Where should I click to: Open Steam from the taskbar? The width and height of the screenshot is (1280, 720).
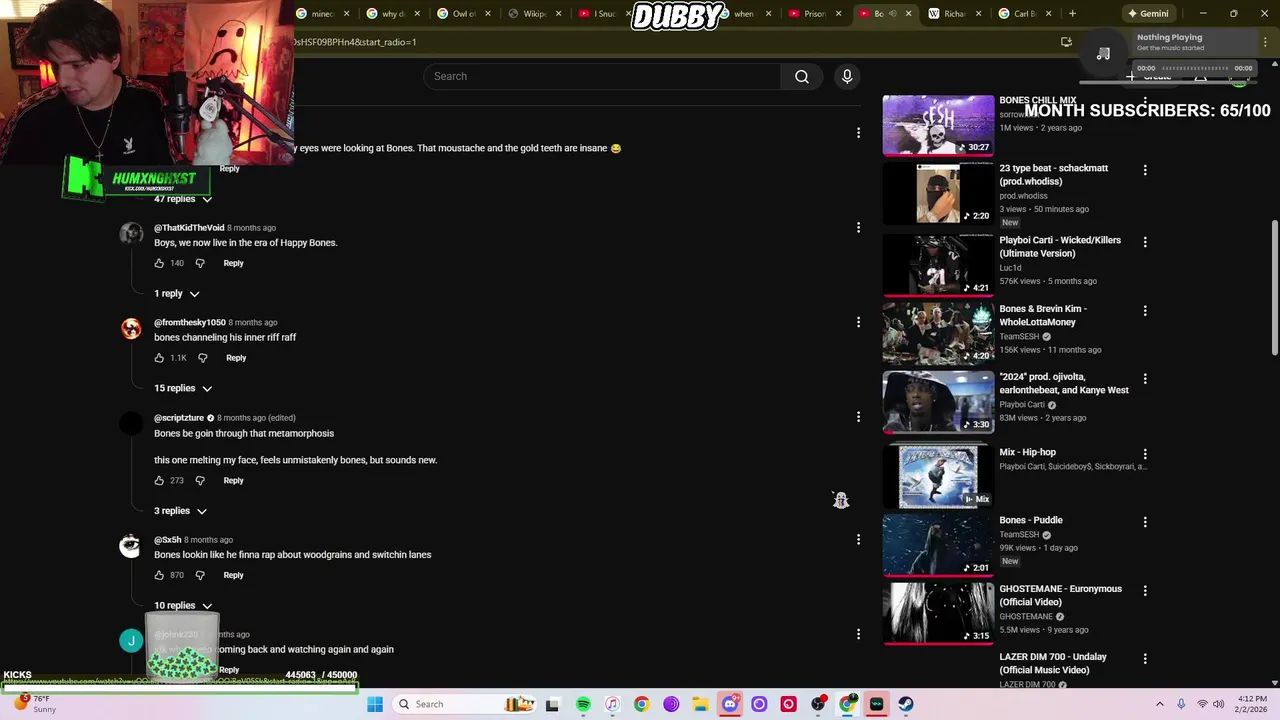pos(906,704)
